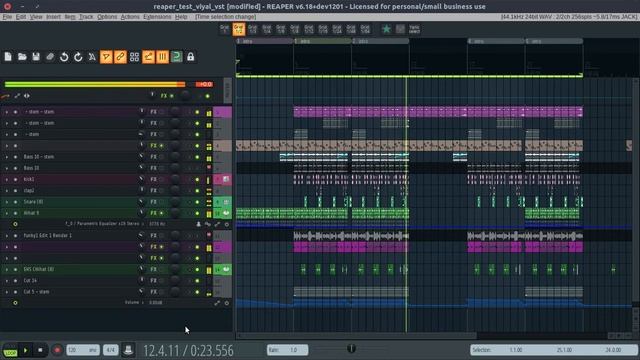Toggle the padlock lock icon
Viewport: 640px width, 360px height.
[191, 57]
